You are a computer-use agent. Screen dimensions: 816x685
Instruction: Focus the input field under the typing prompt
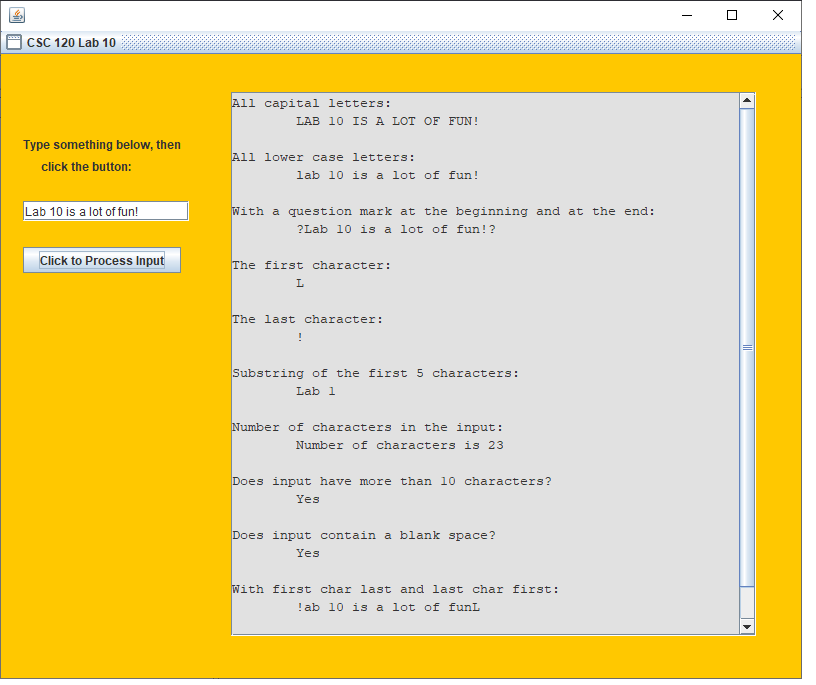105,211
